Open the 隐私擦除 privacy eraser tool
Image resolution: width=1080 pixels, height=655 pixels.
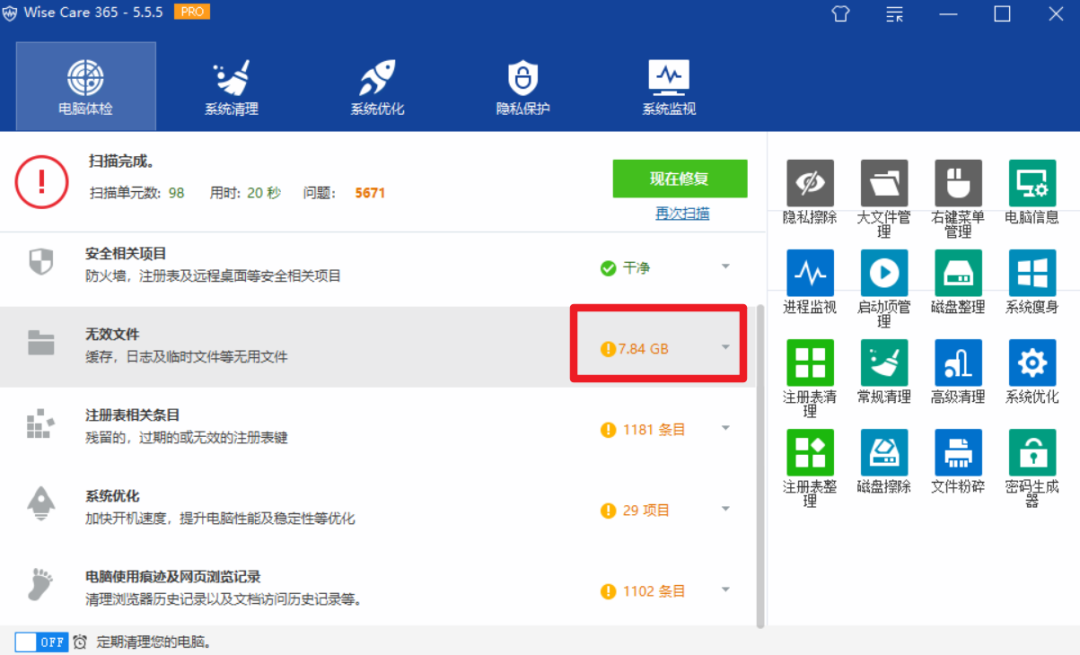[810, 183]
